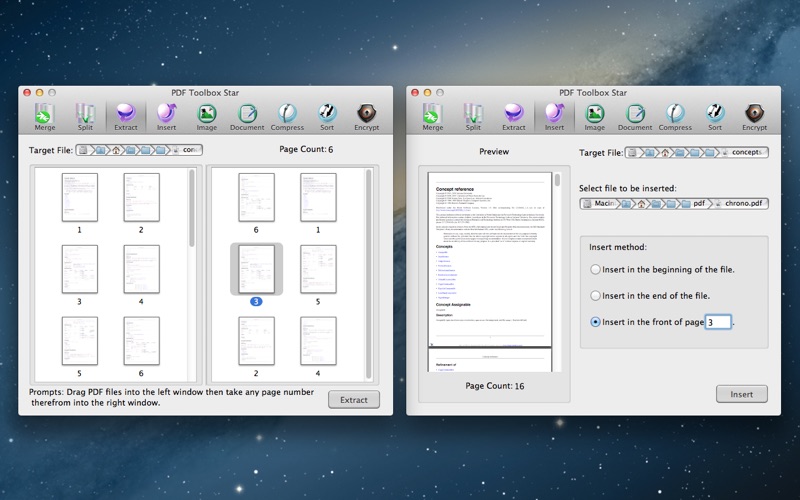Select Compress tool in left window

pyautogui.click(x=287, y=117)
